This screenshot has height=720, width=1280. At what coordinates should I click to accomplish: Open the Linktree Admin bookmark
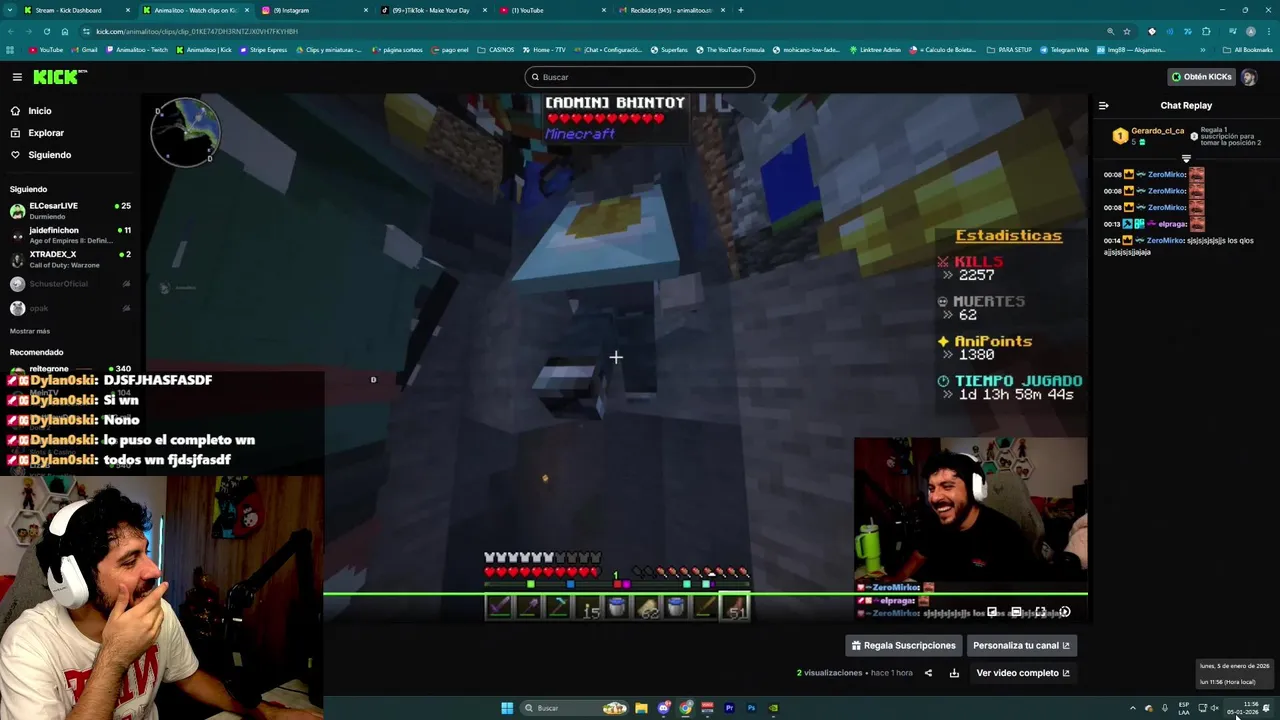(x=875, y=49)
